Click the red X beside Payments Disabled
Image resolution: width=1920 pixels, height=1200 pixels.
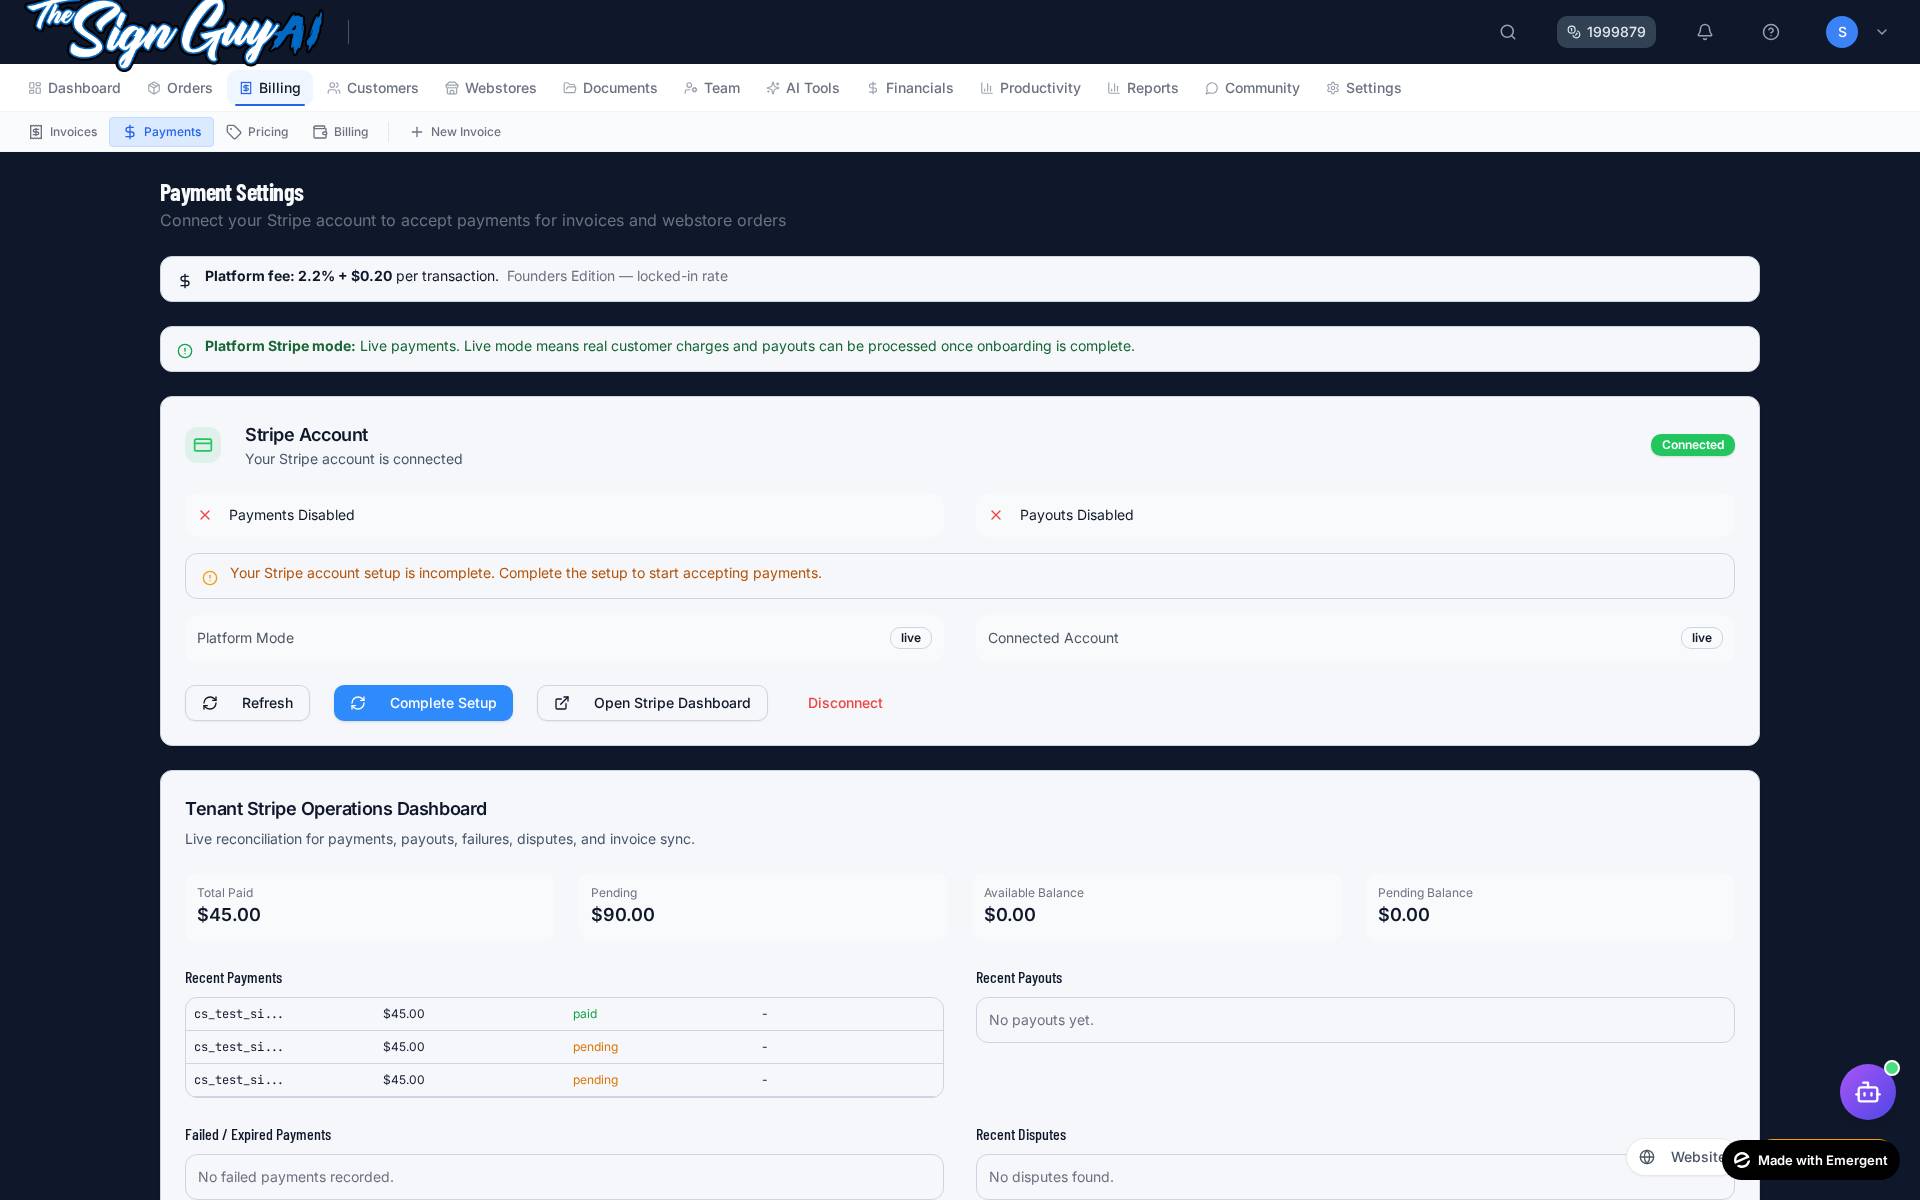[205, 515]
